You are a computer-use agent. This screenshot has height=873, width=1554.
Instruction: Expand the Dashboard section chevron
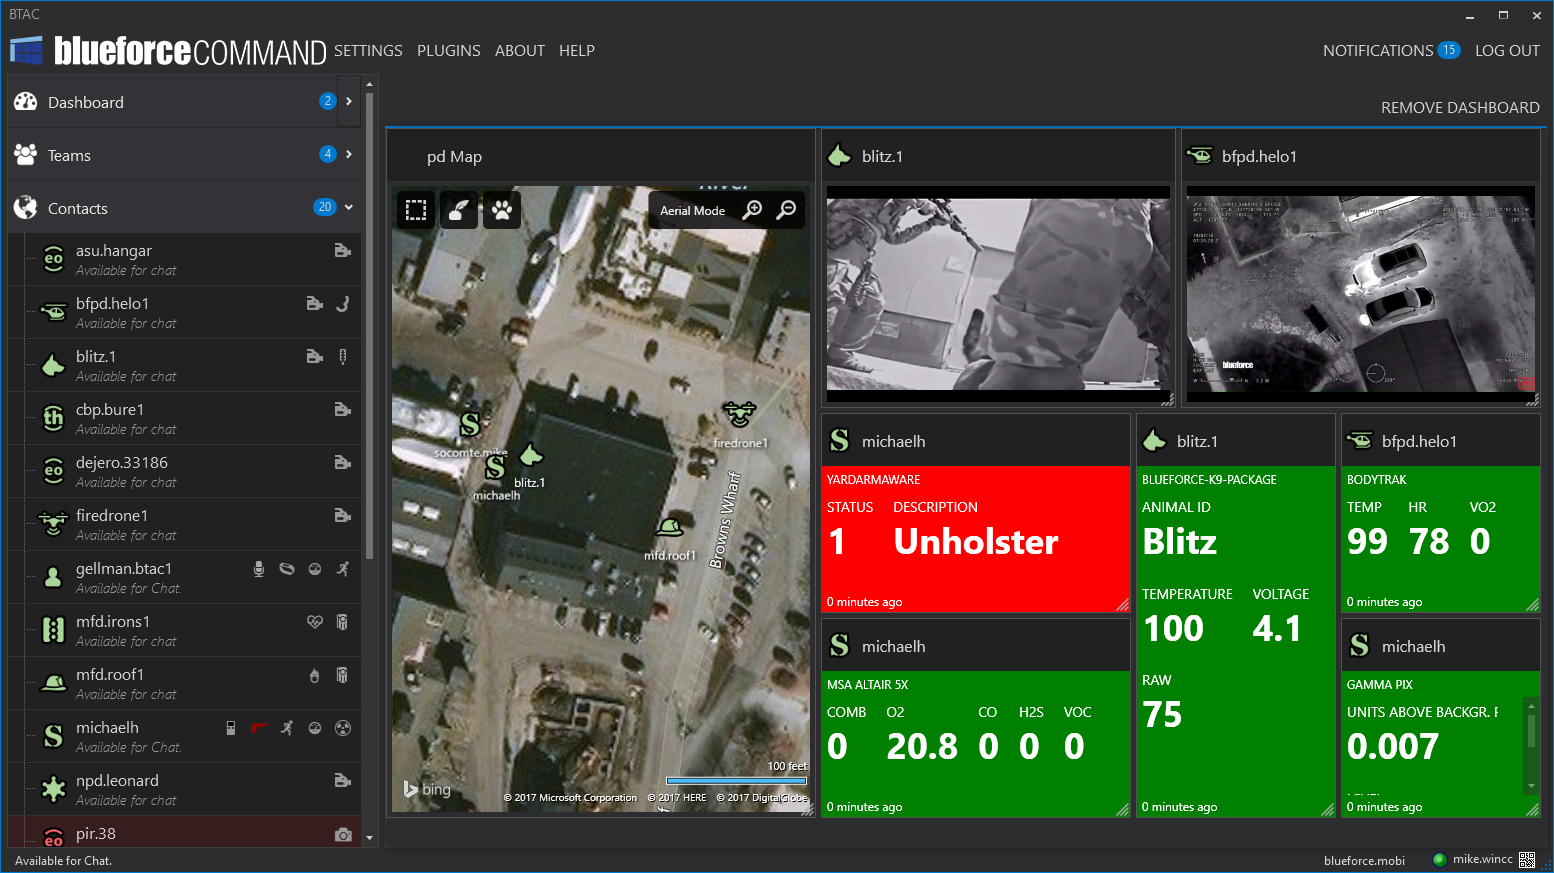coord(349,101)
